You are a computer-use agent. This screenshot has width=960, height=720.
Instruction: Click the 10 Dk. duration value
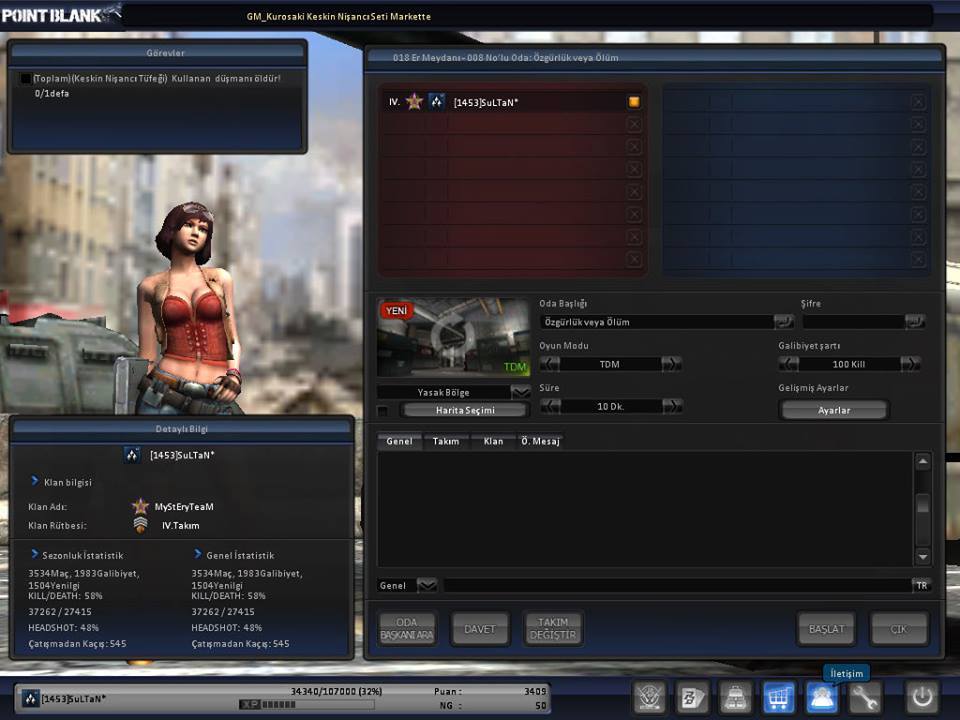pos(610,406)
